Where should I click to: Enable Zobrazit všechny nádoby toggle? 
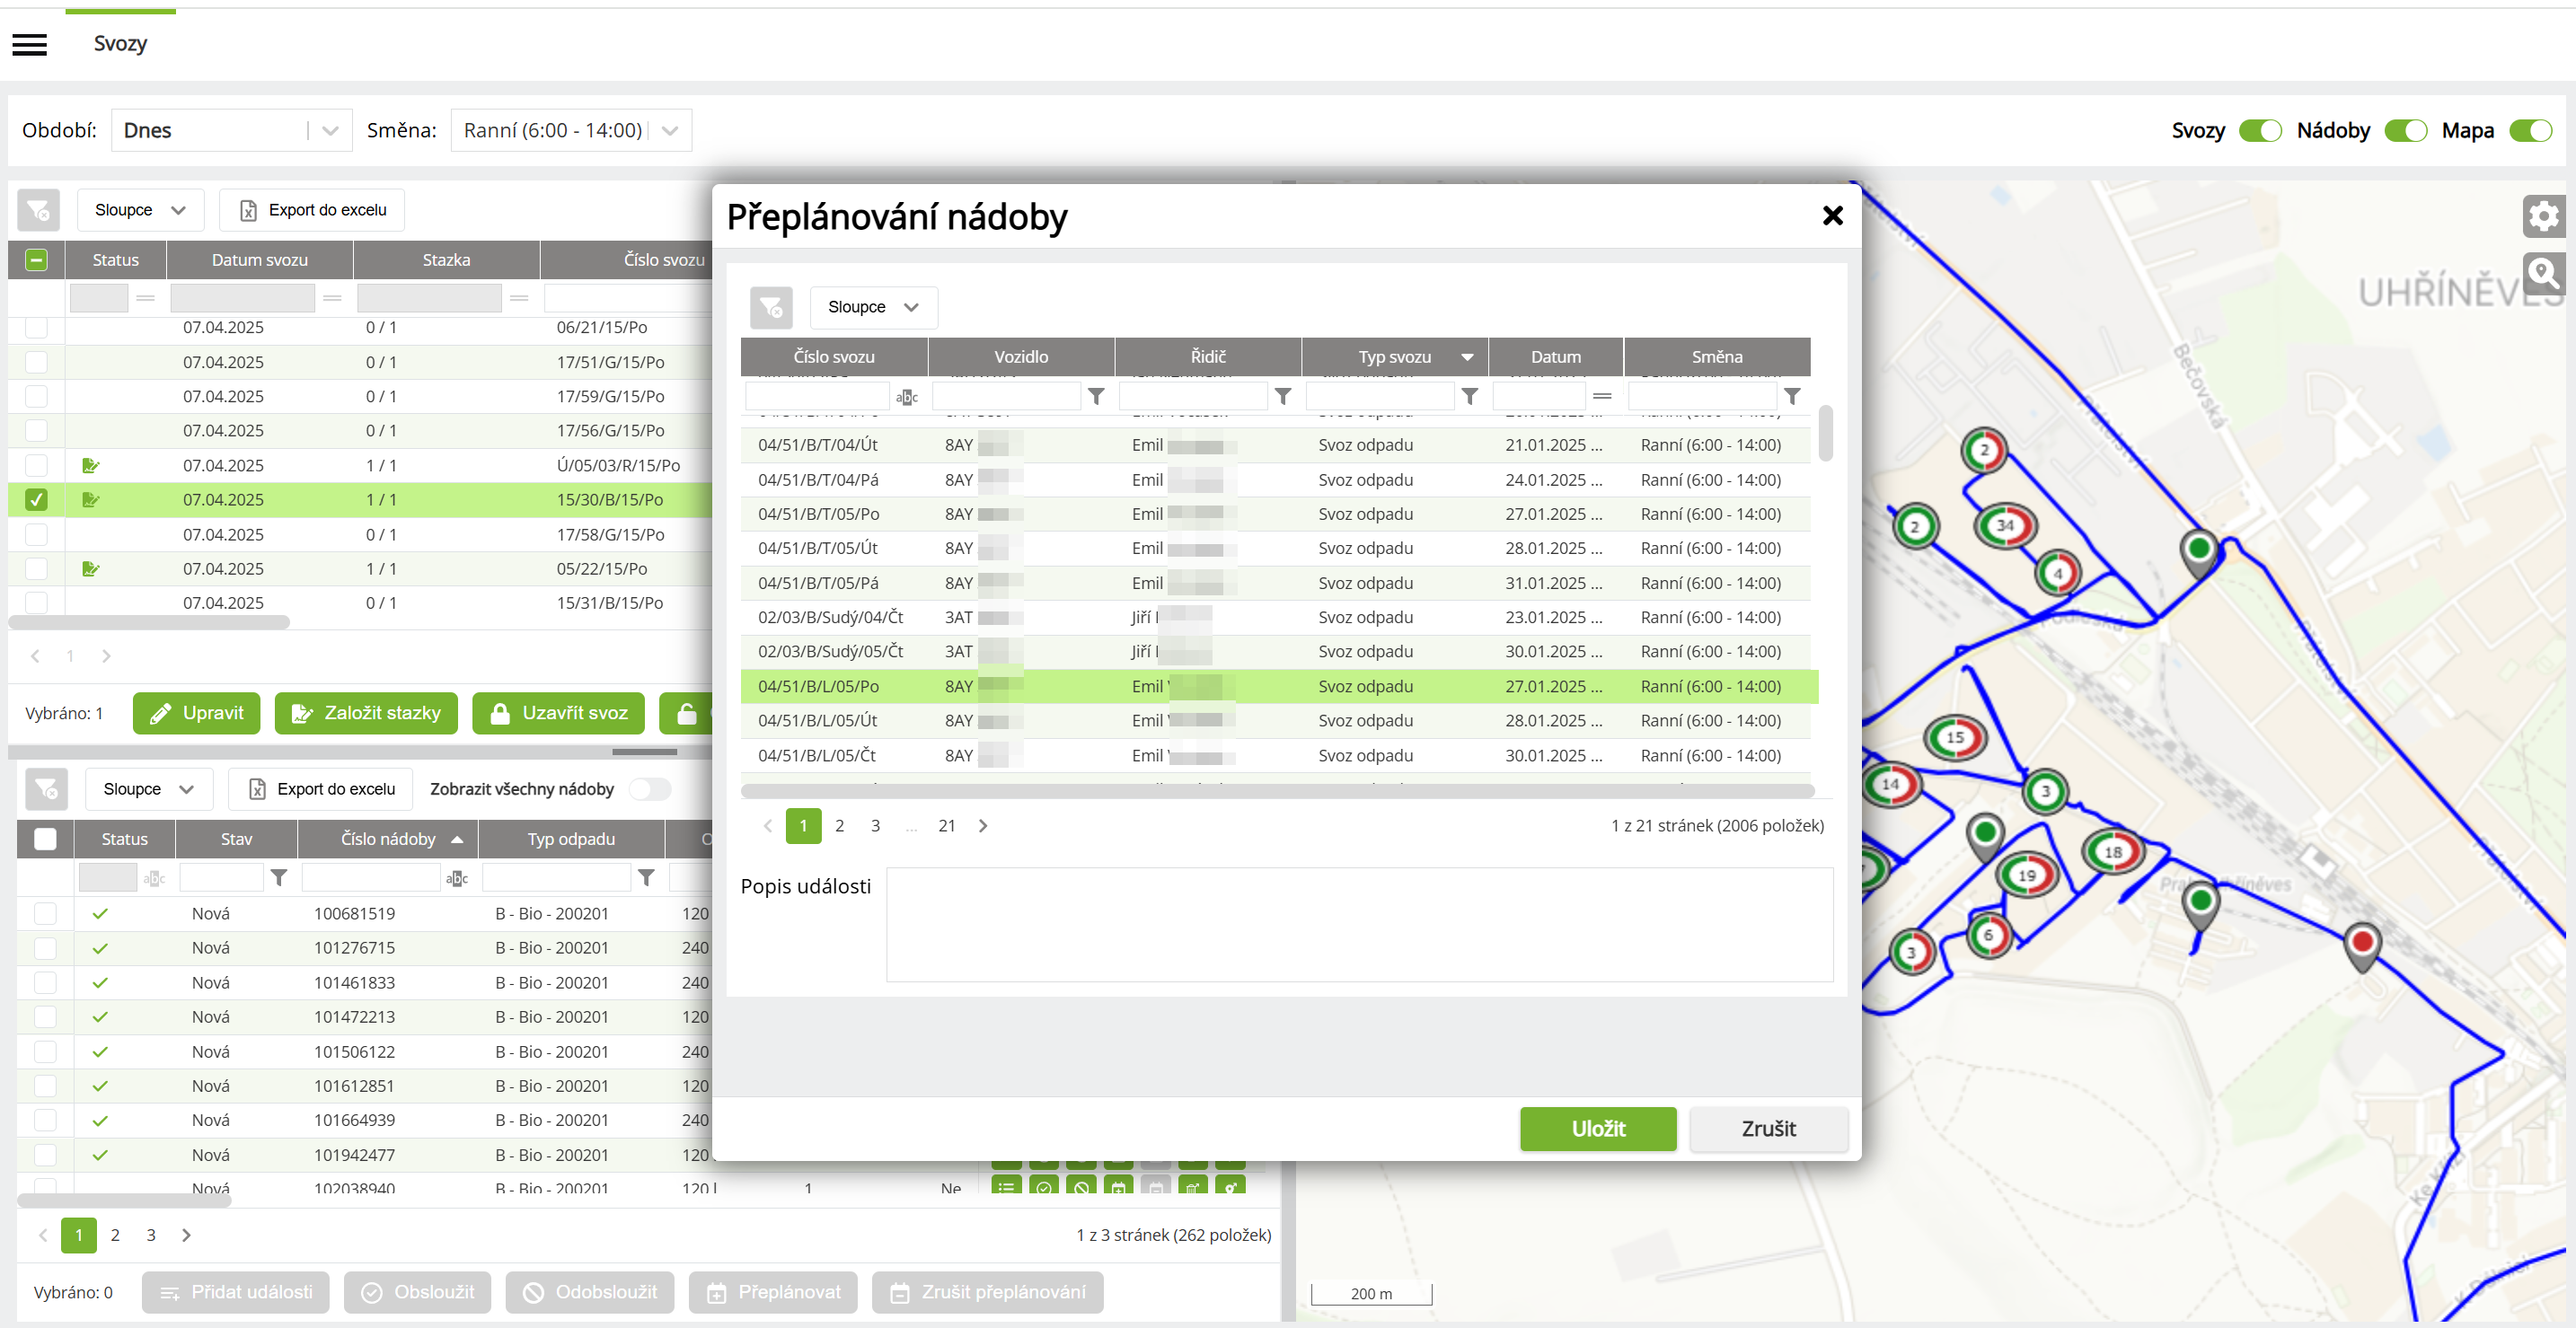click(x=650, y=789)
